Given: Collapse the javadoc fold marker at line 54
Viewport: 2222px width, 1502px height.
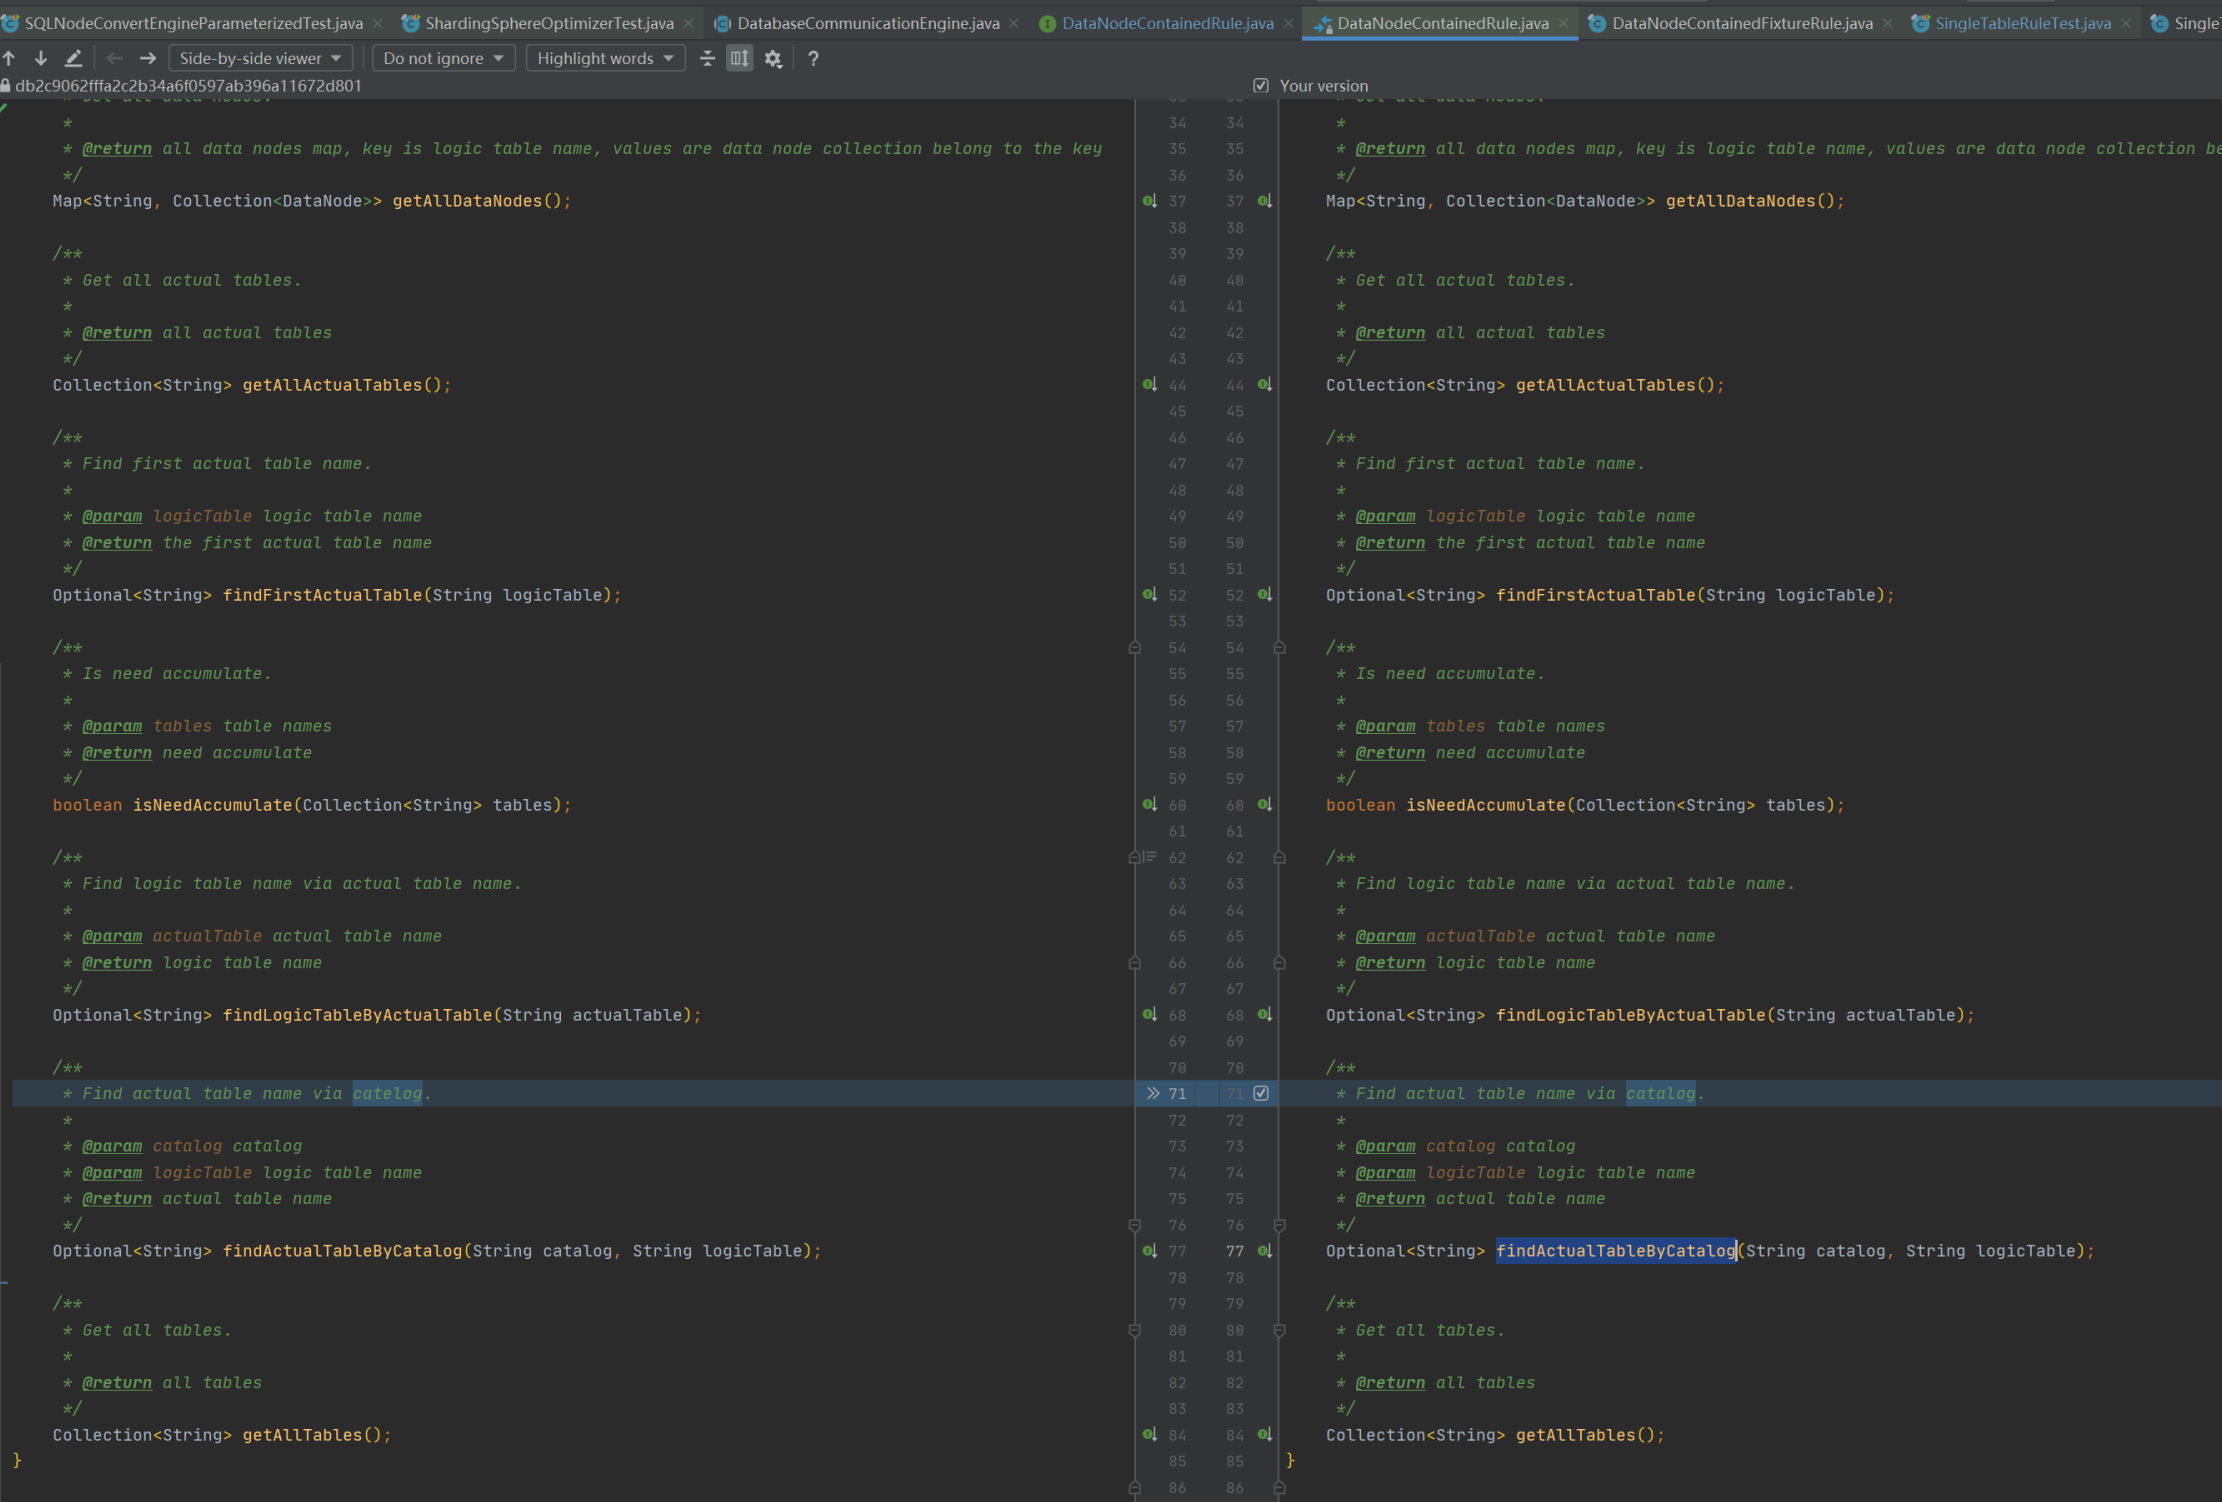Looking at the screenshot, I should pyautogui.click(x=1134, y=648).
